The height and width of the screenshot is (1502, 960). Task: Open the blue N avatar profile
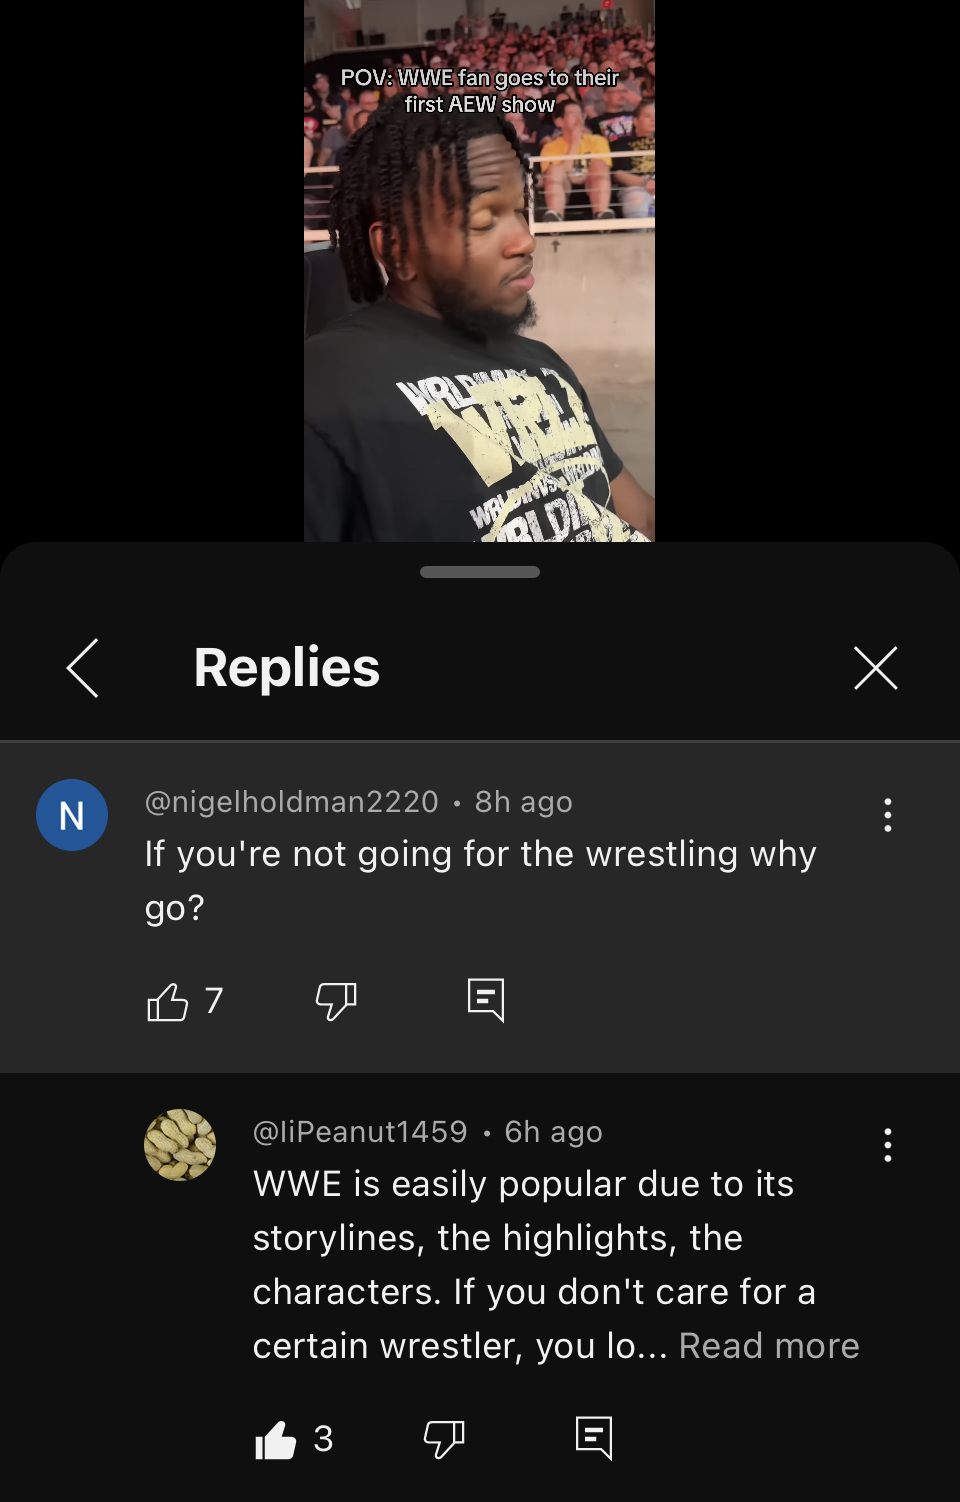[x=72, y=815]
